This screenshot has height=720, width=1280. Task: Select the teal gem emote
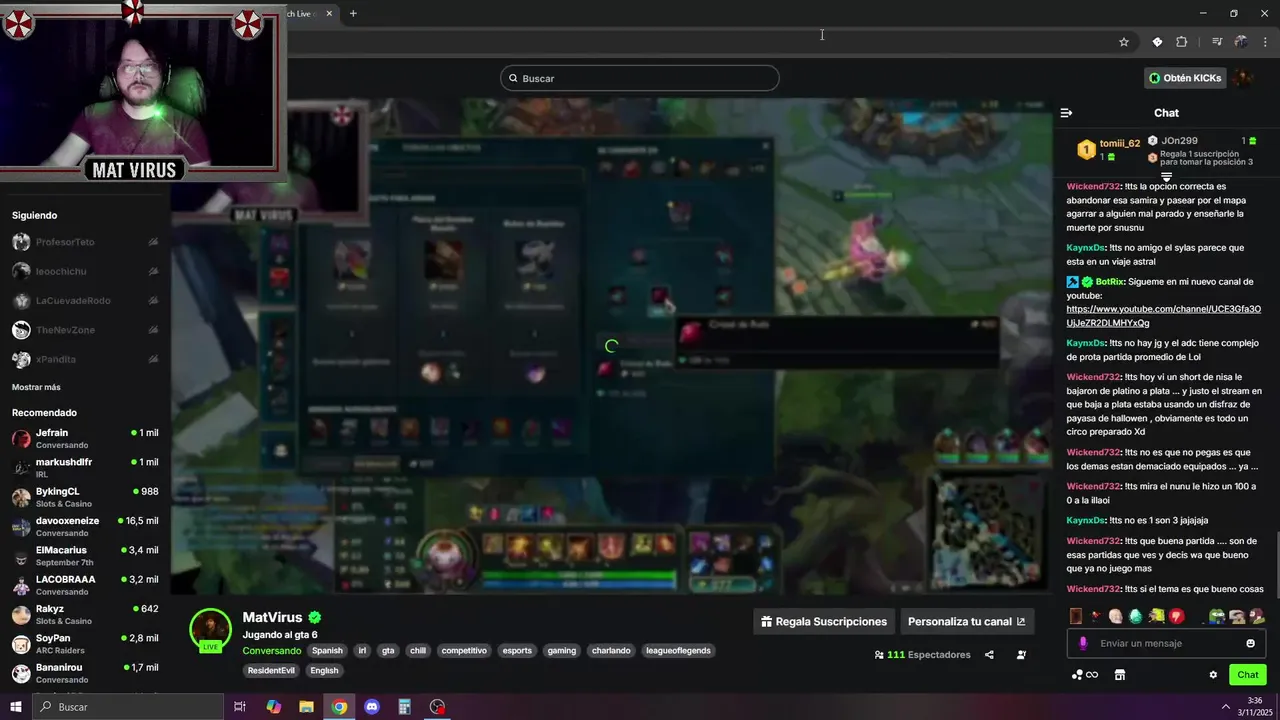[x=1136, y=616]
